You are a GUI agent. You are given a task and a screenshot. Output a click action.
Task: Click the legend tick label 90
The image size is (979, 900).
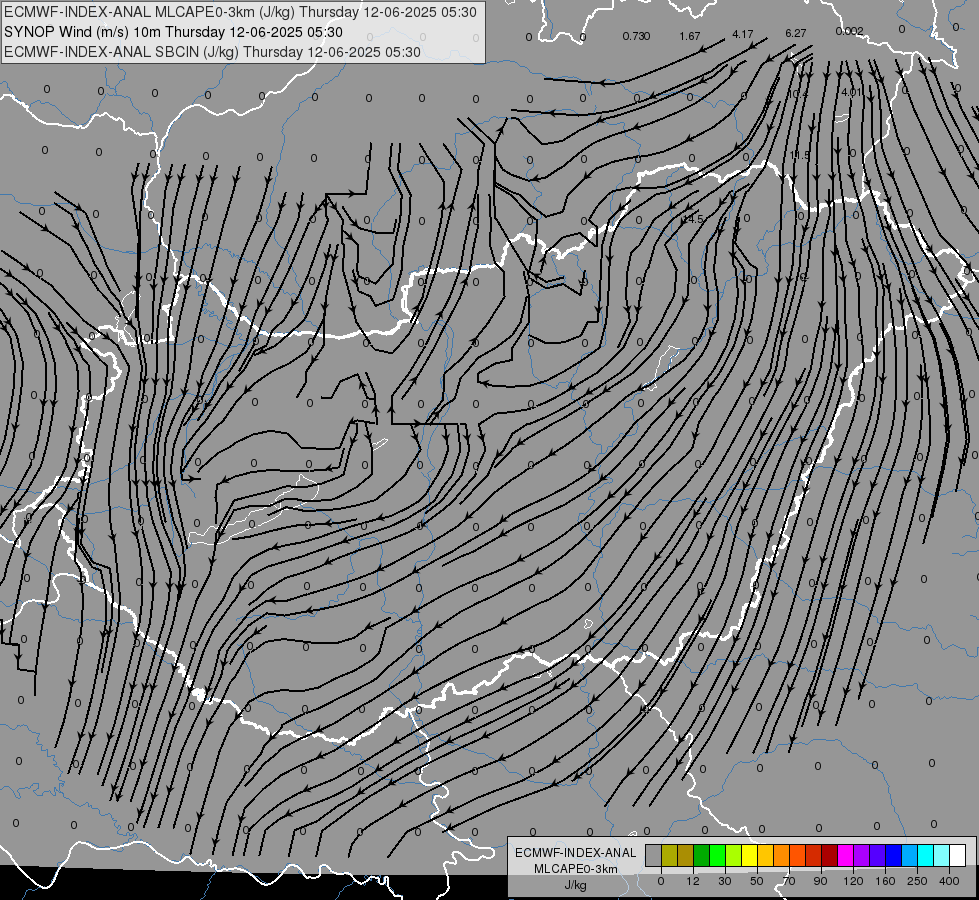(x=820, y=881)
